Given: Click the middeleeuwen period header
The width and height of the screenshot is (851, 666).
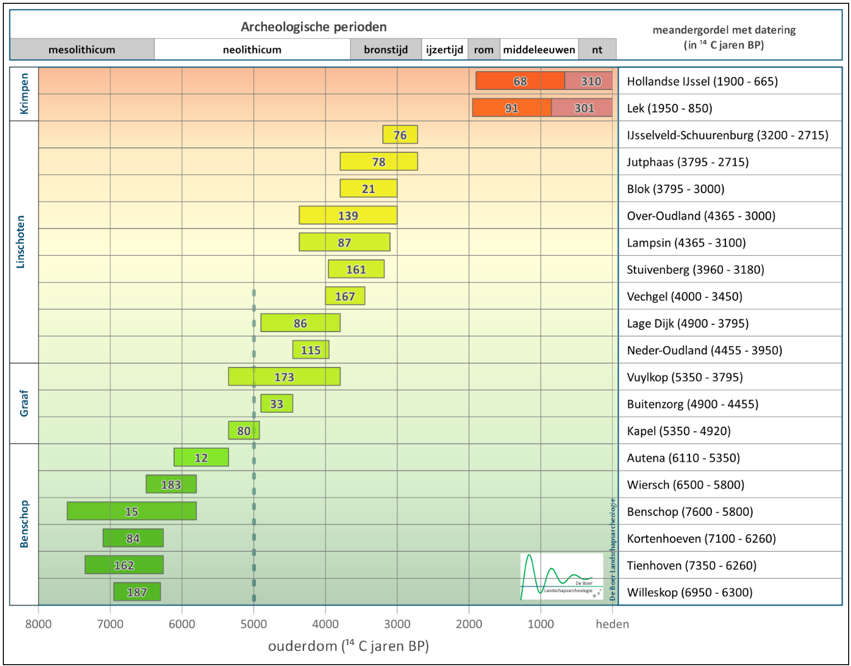Looking at the screenshot, I should click(x=538, y=49).
